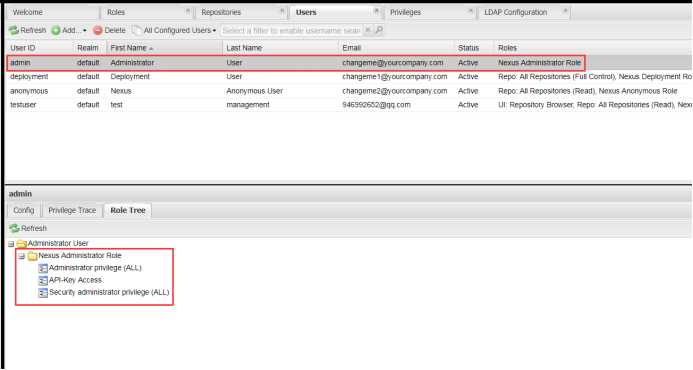Clear the search field with X icon

tap(368, 30)
